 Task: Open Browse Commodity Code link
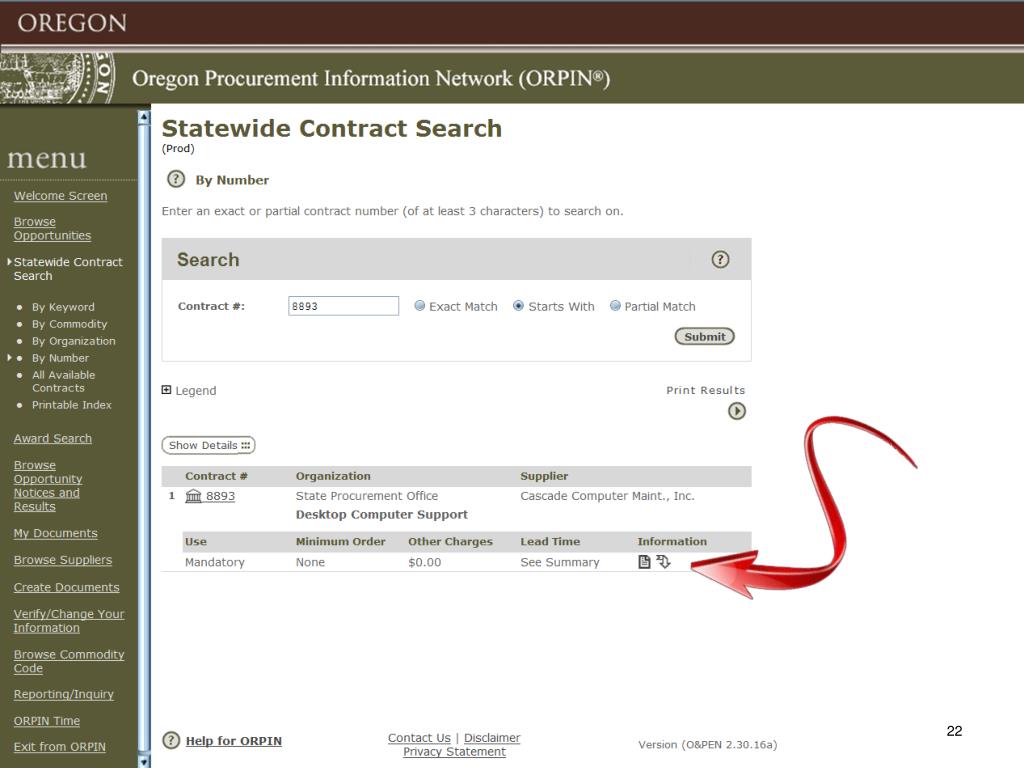pos(69,662)
